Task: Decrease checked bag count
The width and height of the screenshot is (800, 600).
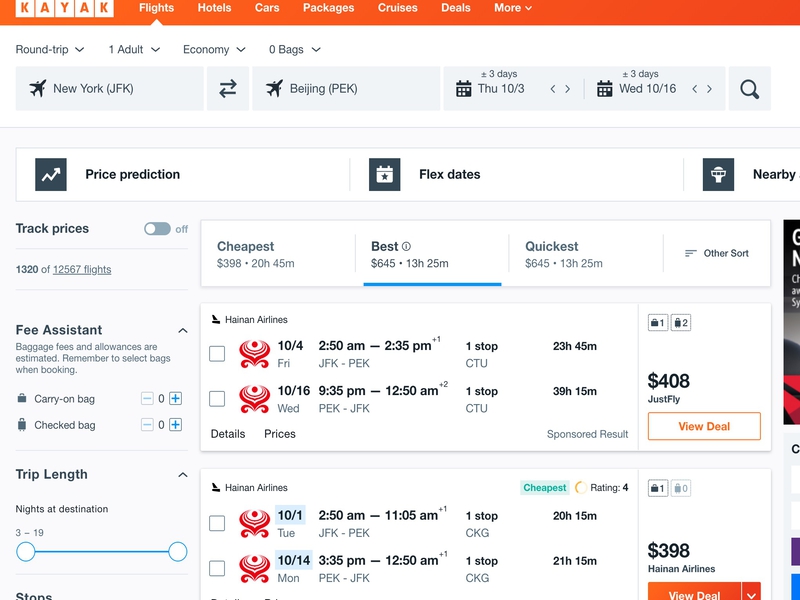Action: click(147, 424)
